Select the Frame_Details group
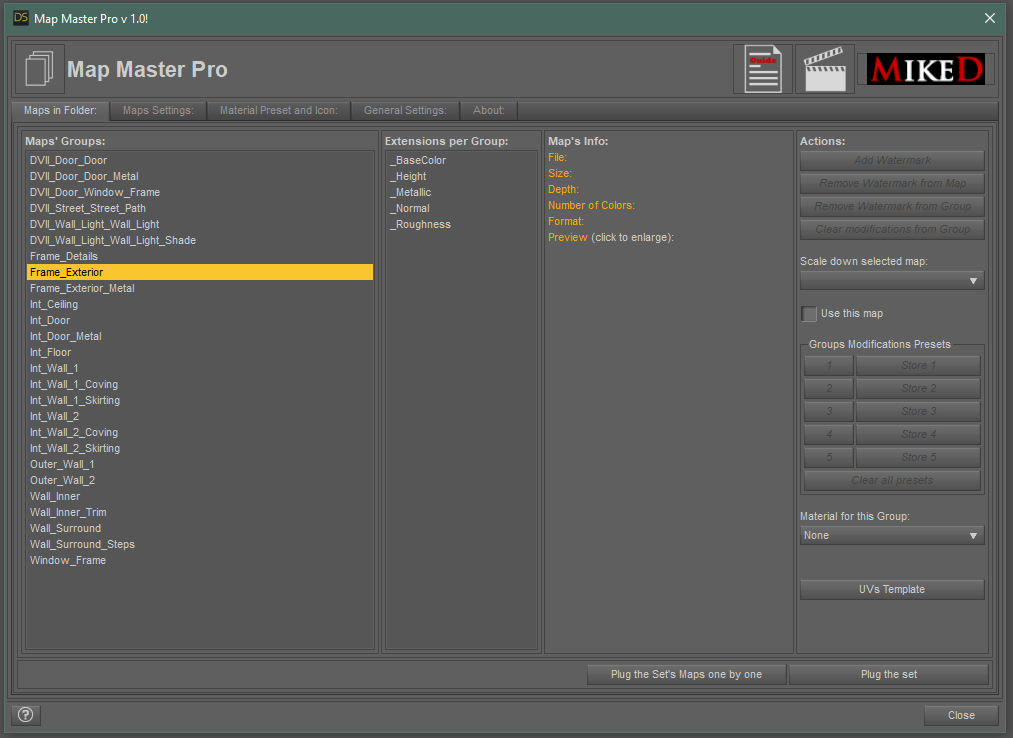Screen dimensions: 1013x738 coord(200,257)
